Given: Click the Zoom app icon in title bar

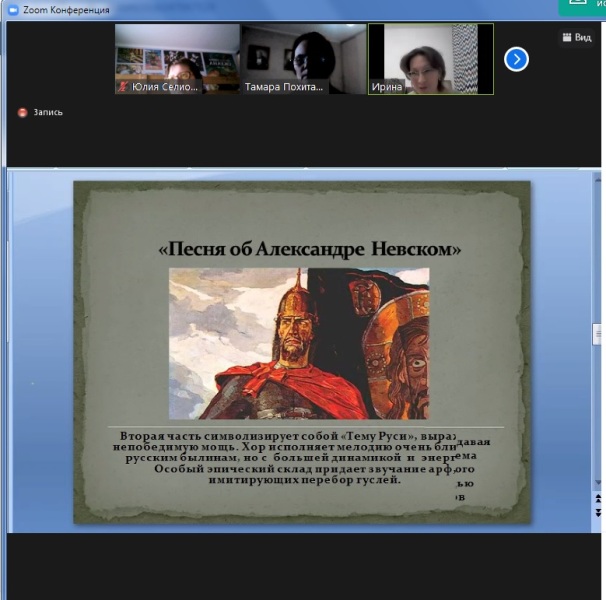Looking at the screenshot, I should [x=13, y=10].
